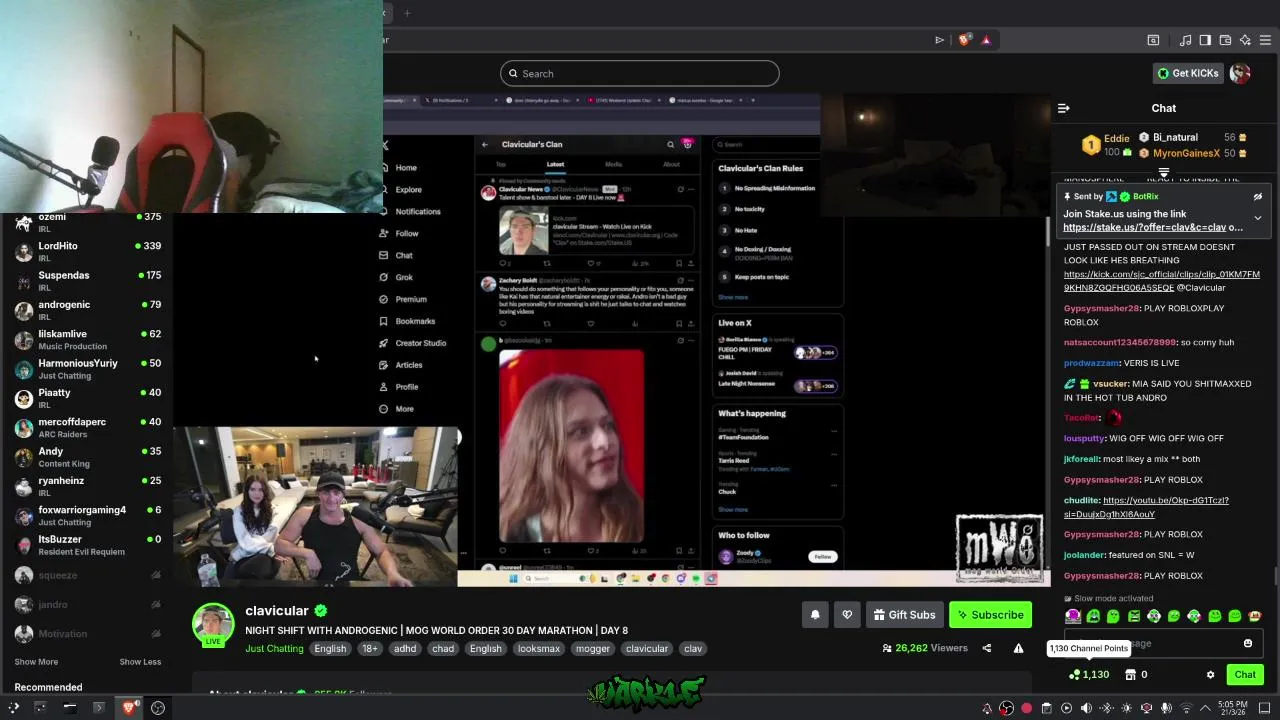
Task: Open the browser hamburger menu
Action: point(1265,40)
